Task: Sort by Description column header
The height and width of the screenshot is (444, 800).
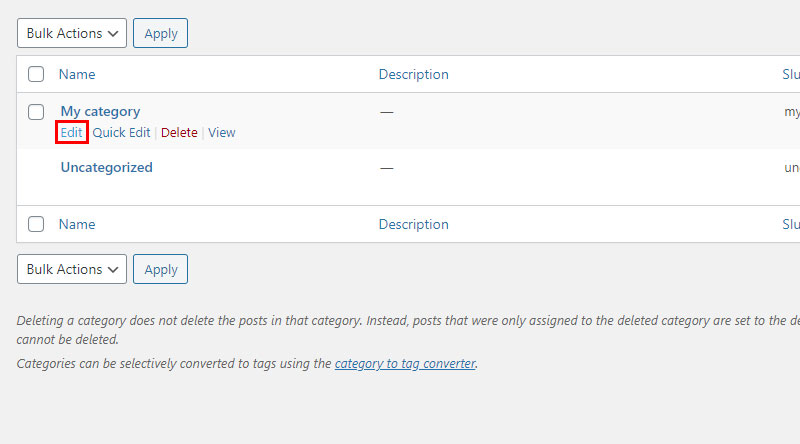Action: tap(413, 75)
